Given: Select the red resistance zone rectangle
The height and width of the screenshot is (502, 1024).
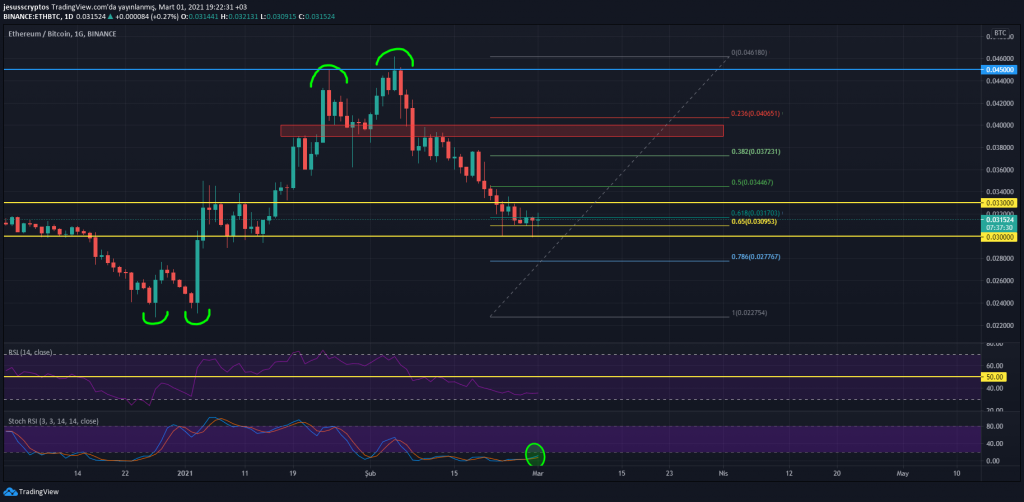Looking at the screenshot, I should [x=500, y=131].
